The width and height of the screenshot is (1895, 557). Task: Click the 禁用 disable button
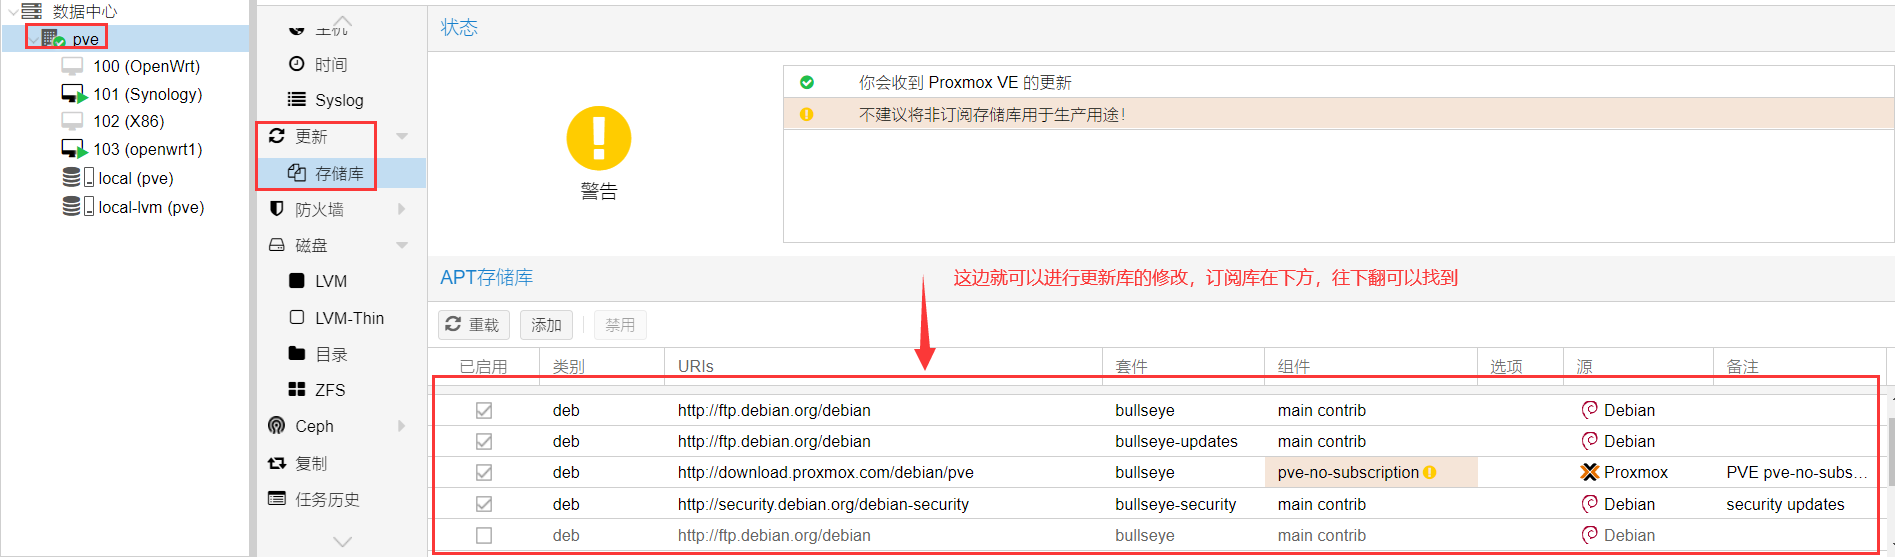[620, 325]
